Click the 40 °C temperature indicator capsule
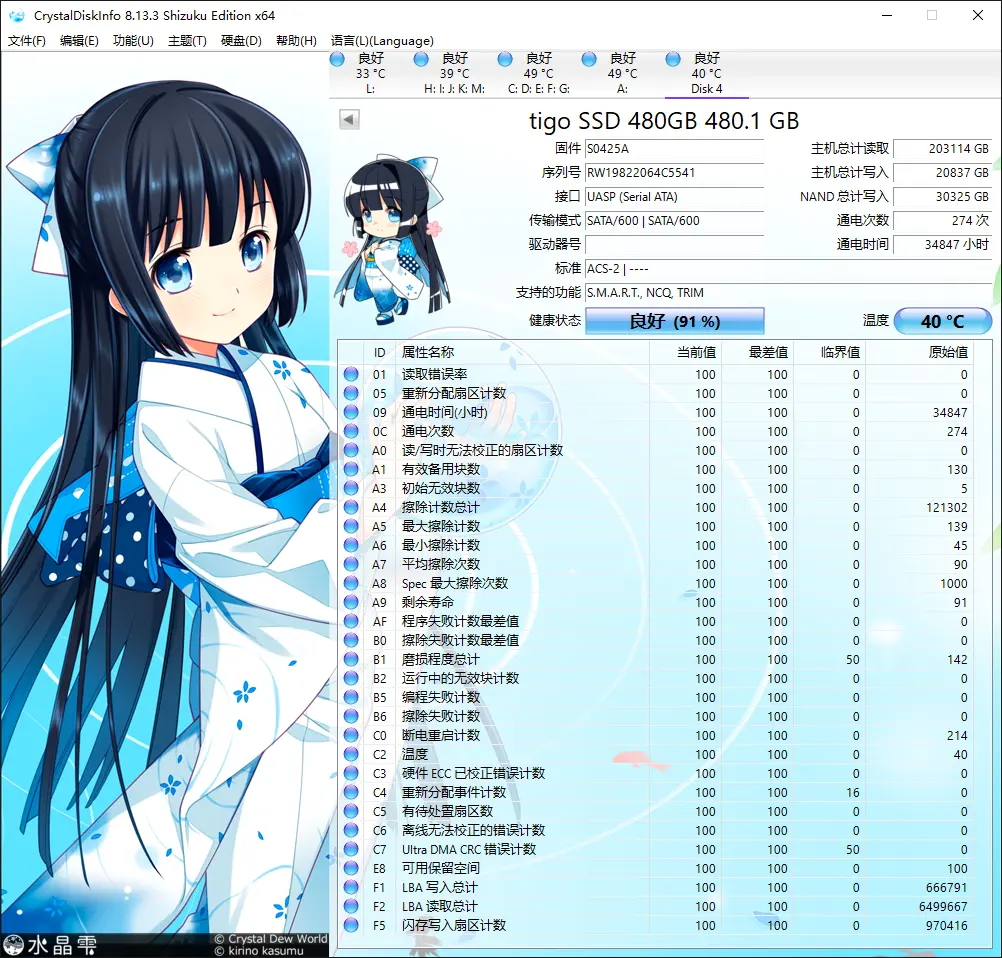The width and height of the screenshot is (1002, 958). [x=941, y=321]
